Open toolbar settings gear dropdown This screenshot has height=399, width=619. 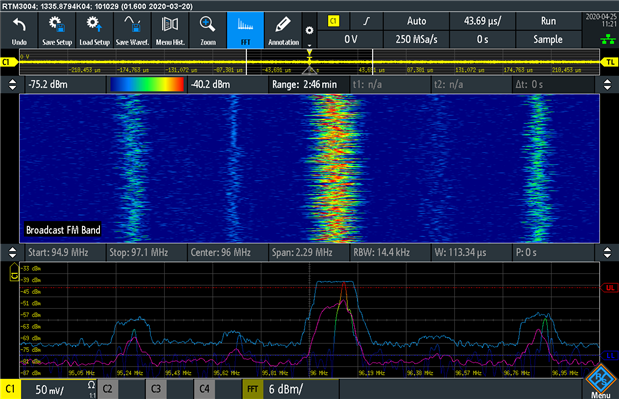click(310, 30)
